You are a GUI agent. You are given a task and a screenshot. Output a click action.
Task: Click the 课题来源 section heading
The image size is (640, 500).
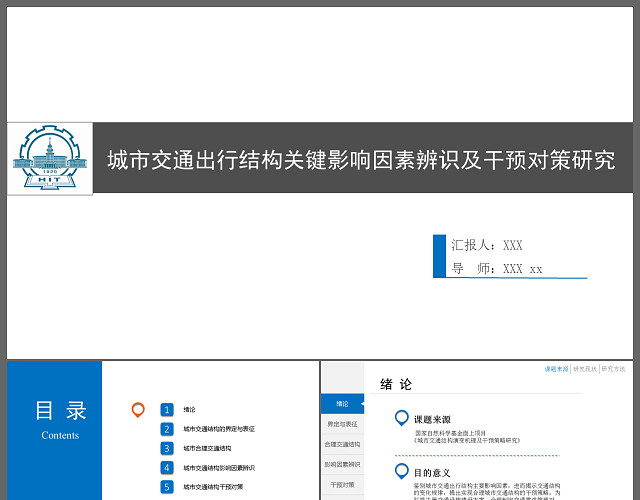(x=432, y=420)
